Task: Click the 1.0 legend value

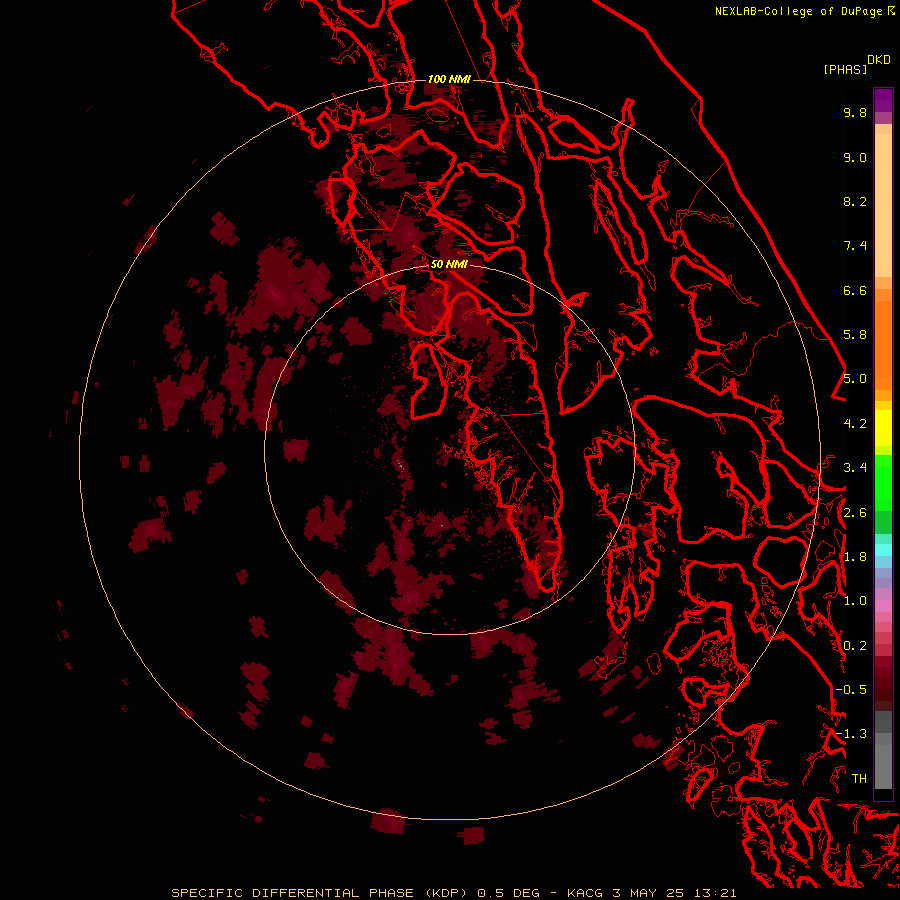Action: coord(855,601)
